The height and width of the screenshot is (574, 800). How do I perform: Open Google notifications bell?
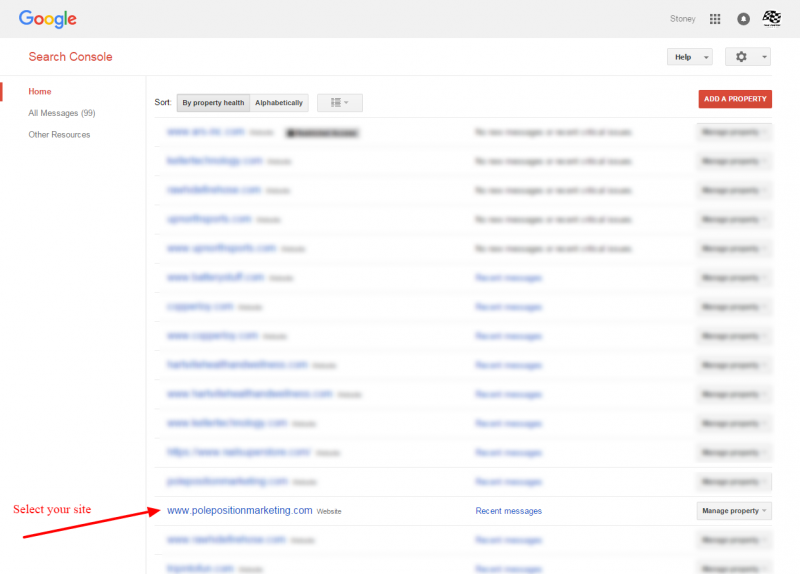tap(743, 19)
